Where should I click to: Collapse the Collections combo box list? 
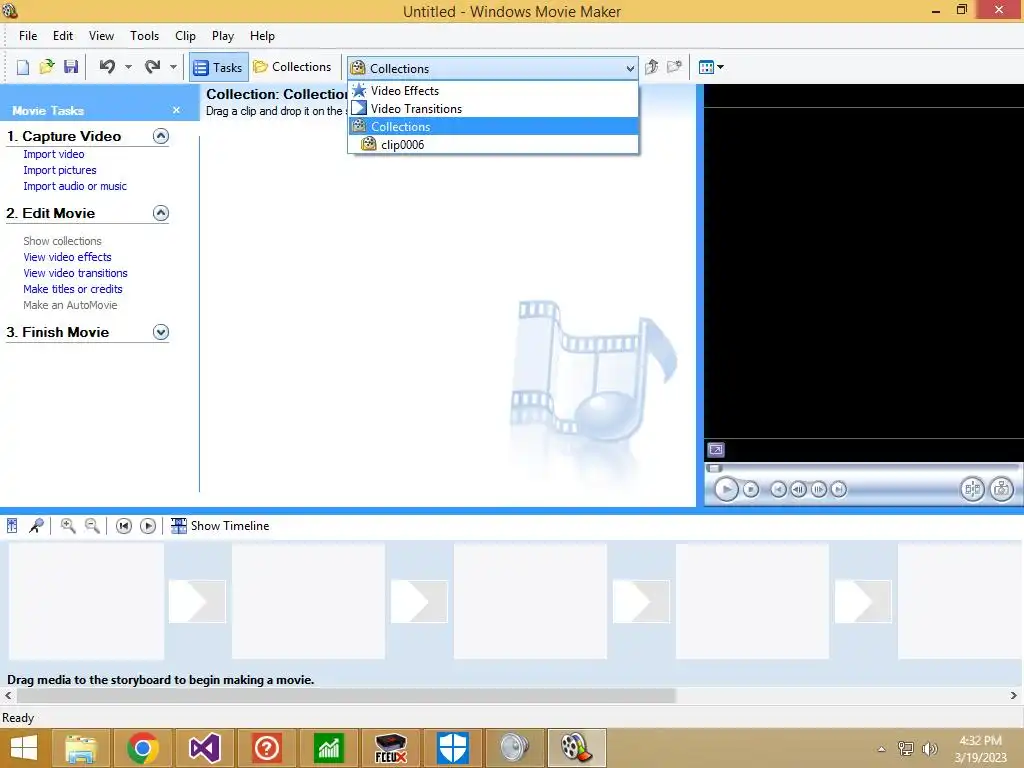630,69
